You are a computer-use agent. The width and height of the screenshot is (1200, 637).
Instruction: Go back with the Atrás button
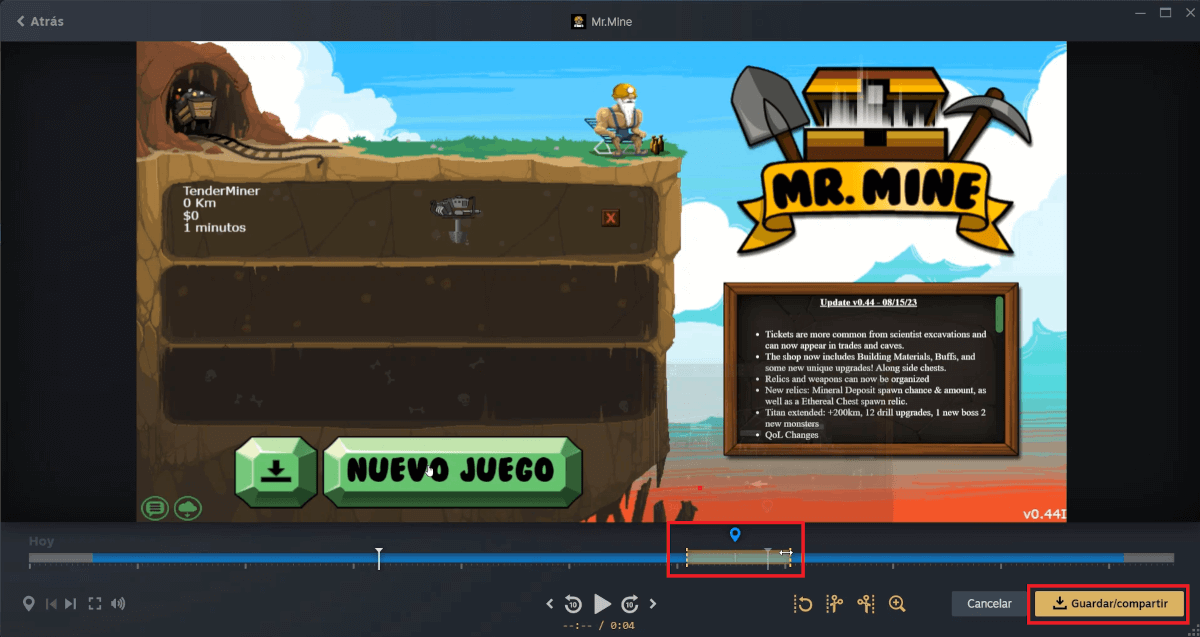click(40, 21)
